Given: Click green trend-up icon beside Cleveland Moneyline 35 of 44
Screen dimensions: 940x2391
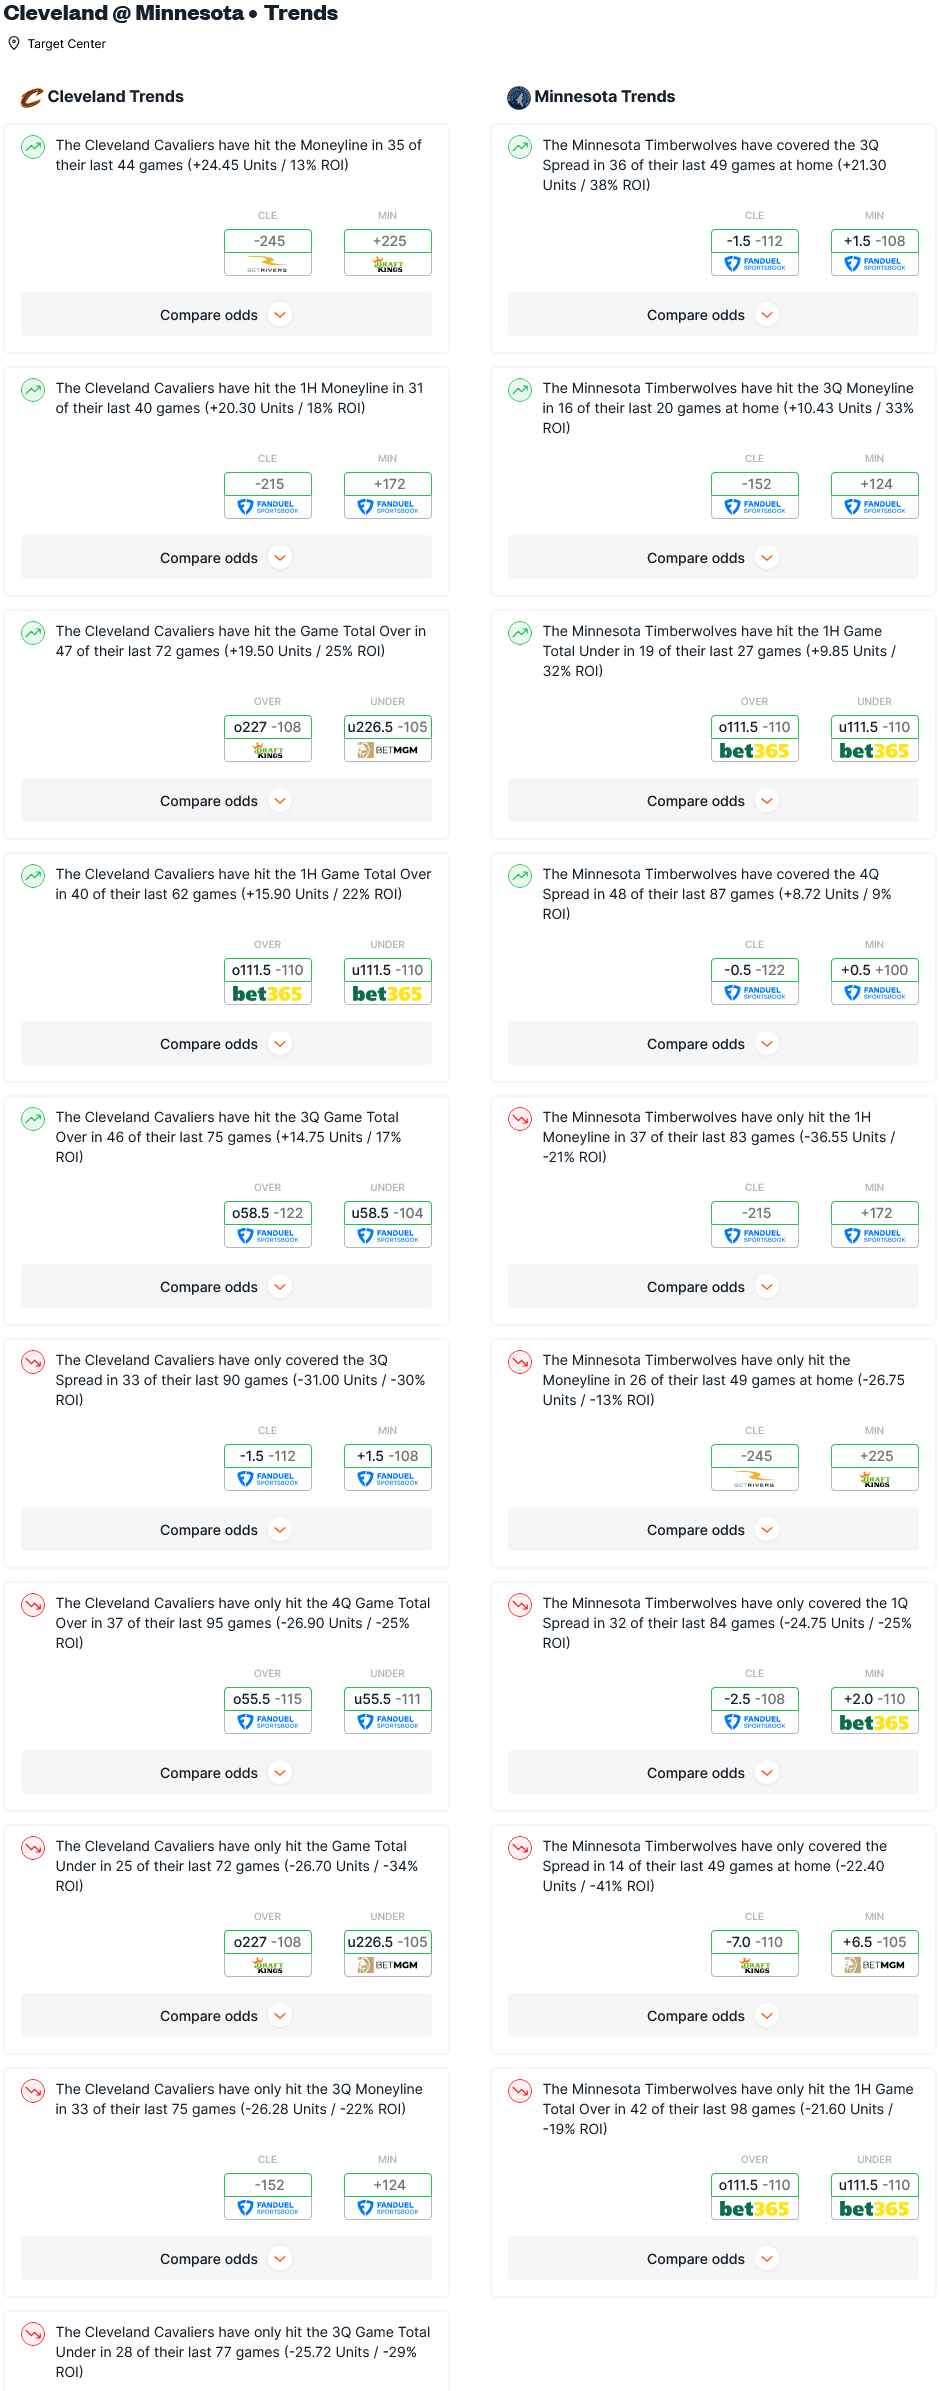Looking at the screenshot, I should click(33, 147).
